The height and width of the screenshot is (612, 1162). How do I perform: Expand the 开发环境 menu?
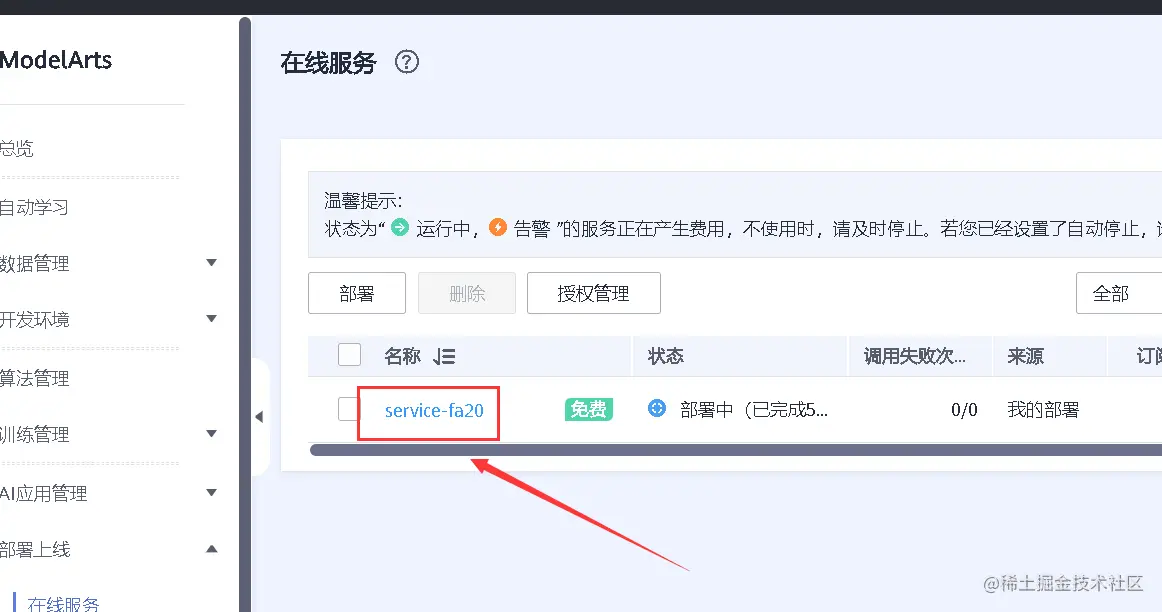(211, 319)
